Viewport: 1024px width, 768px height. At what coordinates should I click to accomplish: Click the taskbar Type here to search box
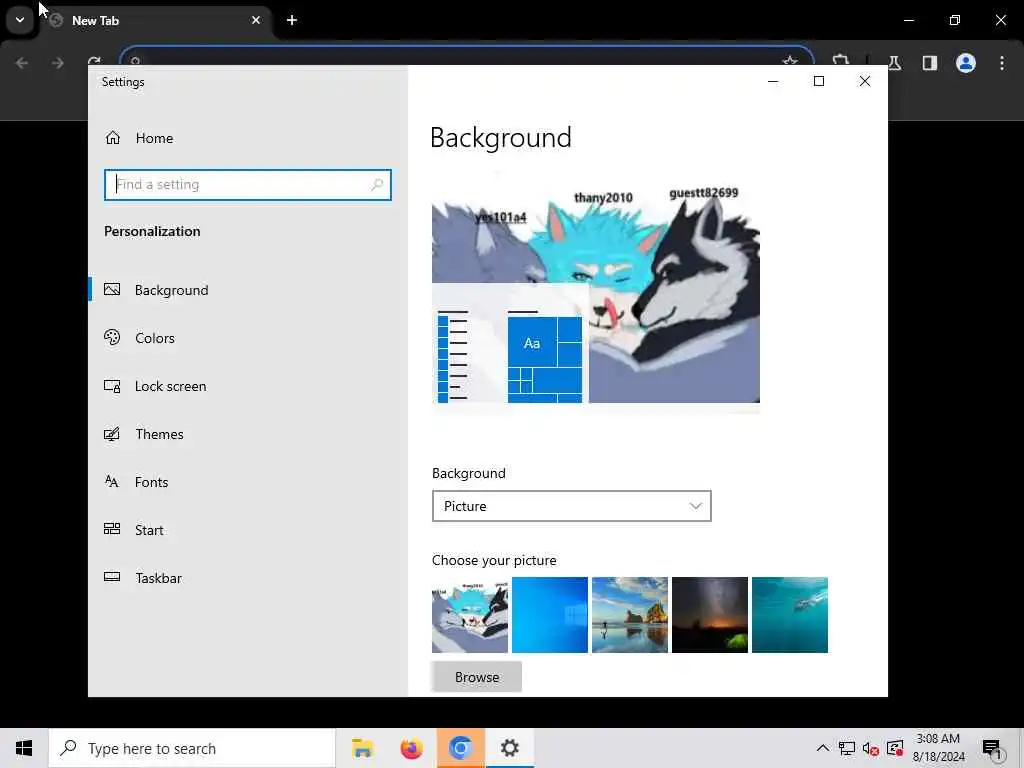pyautogui.click(x=191, y=748)
